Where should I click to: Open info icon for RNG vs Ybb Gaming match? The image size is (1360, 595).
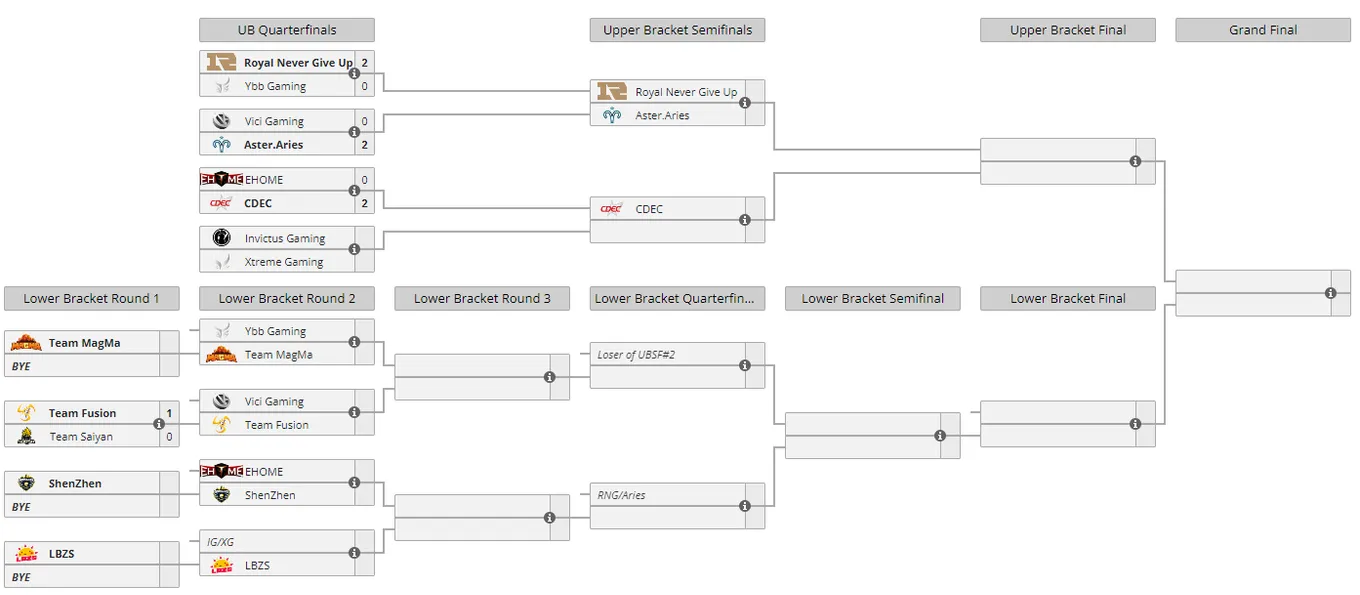pos(354,74)
